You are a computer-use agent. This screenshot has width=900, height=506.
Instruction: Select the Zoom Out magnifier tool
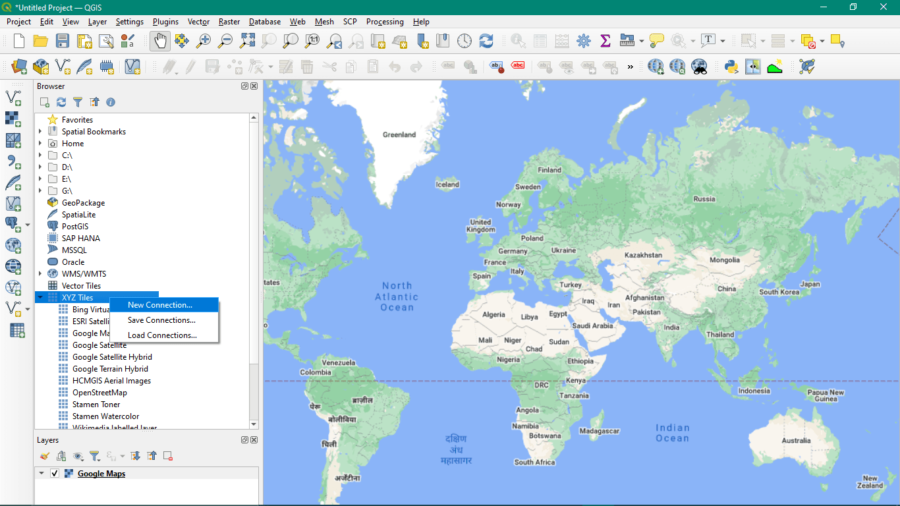[x=226, y=41]
